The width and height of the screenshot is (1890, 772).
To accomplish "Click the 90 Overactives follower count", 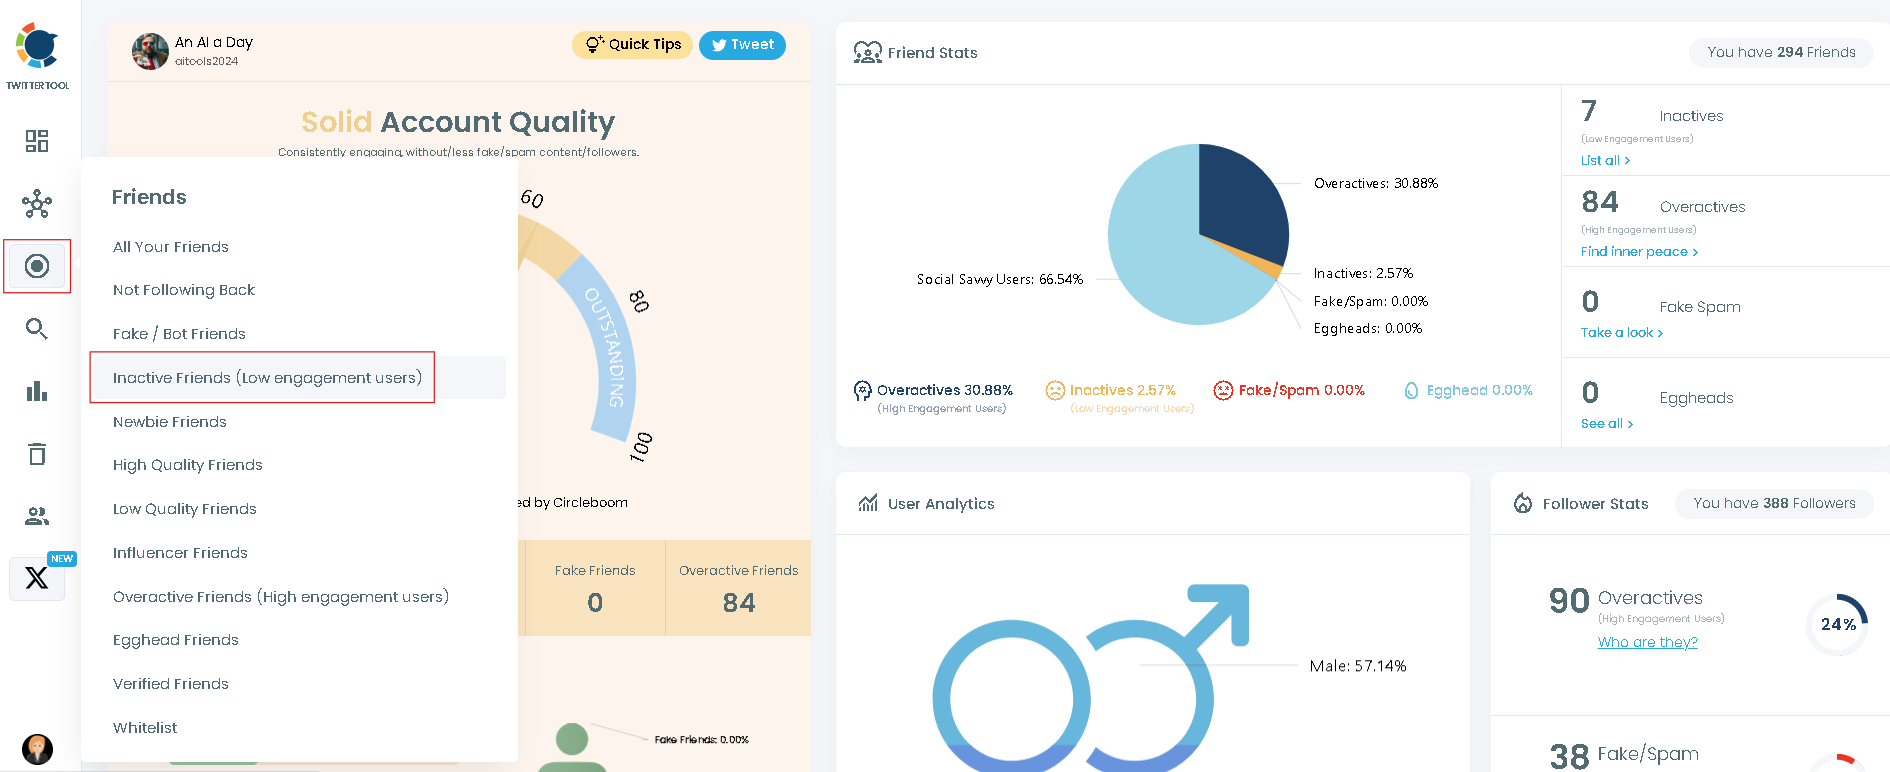I will [x=1569, y=600].
